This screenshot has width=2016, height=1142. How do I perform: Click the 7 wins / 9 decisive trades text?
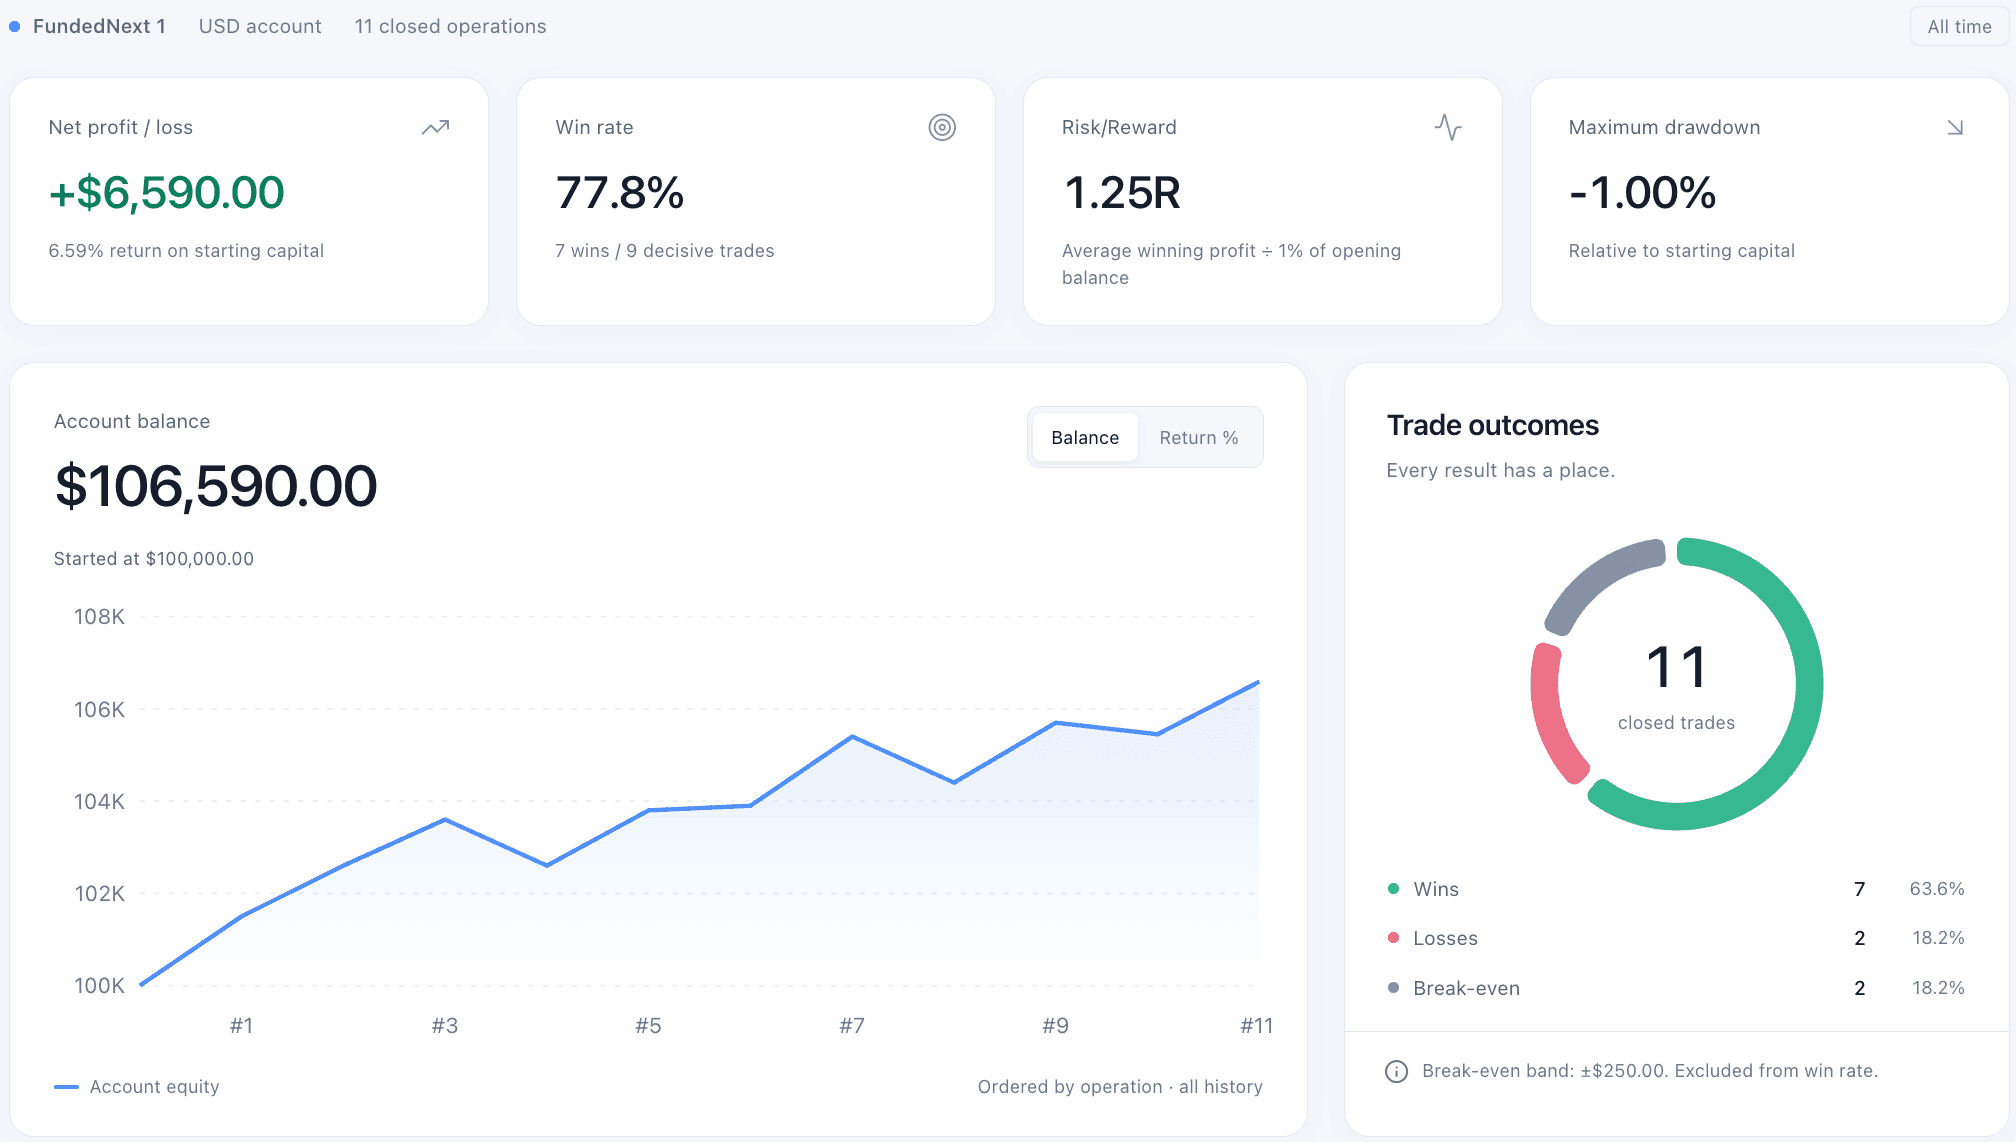tap(665, 251)
